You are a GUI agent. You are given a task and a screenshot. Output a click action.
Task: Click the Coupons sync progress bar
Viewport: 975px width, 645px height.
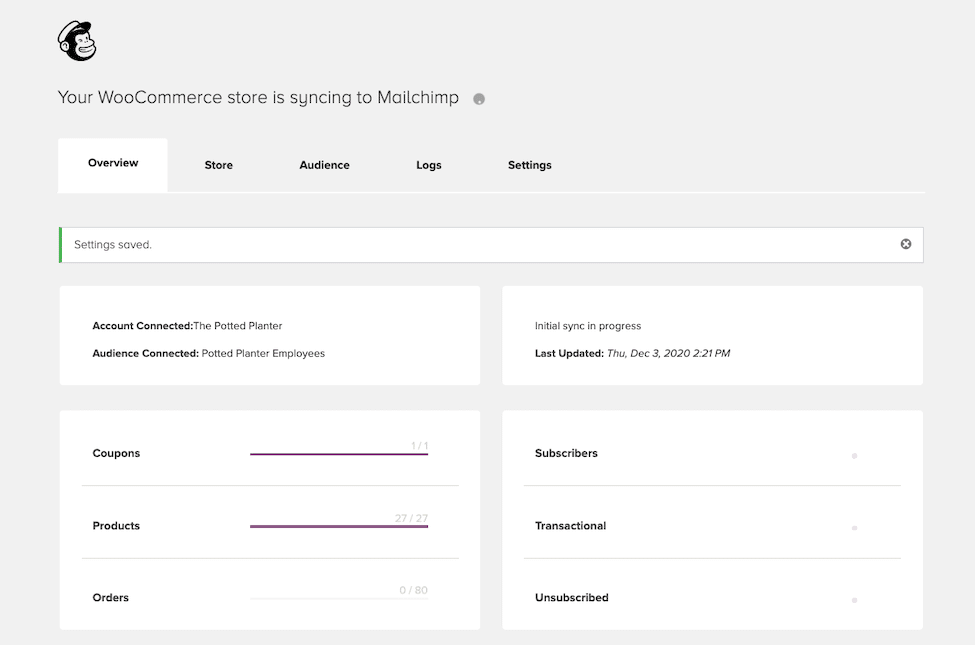pyautogui.click(x=339, y=455)
